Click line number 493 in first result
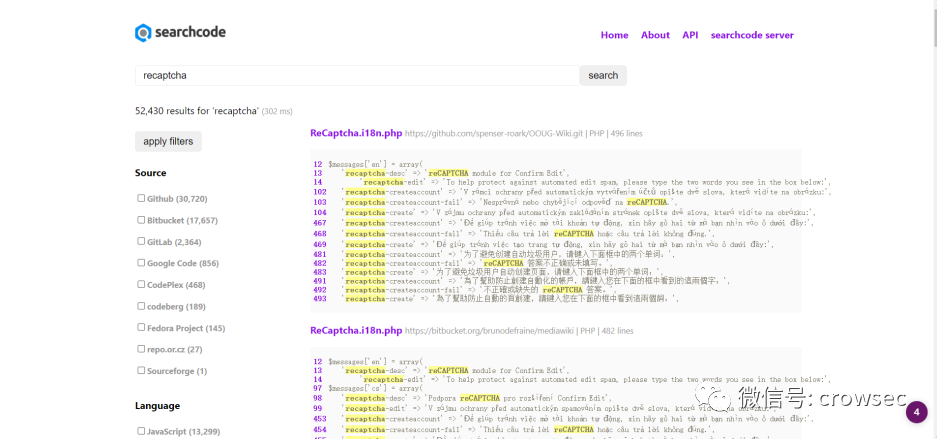Screen dimensions: 937x439 (320, 299)
